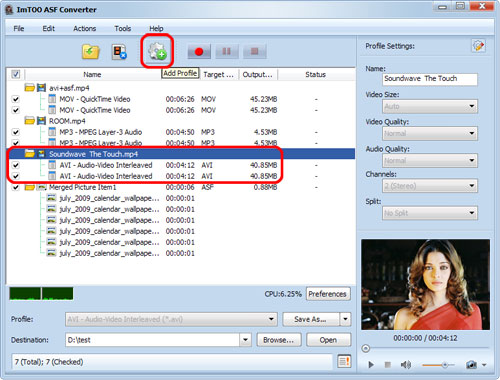Uncheck the Merged Picture Item1 checkbox
Image resolution: width=500 pixels, height=380 pixels.
(16, 187)
